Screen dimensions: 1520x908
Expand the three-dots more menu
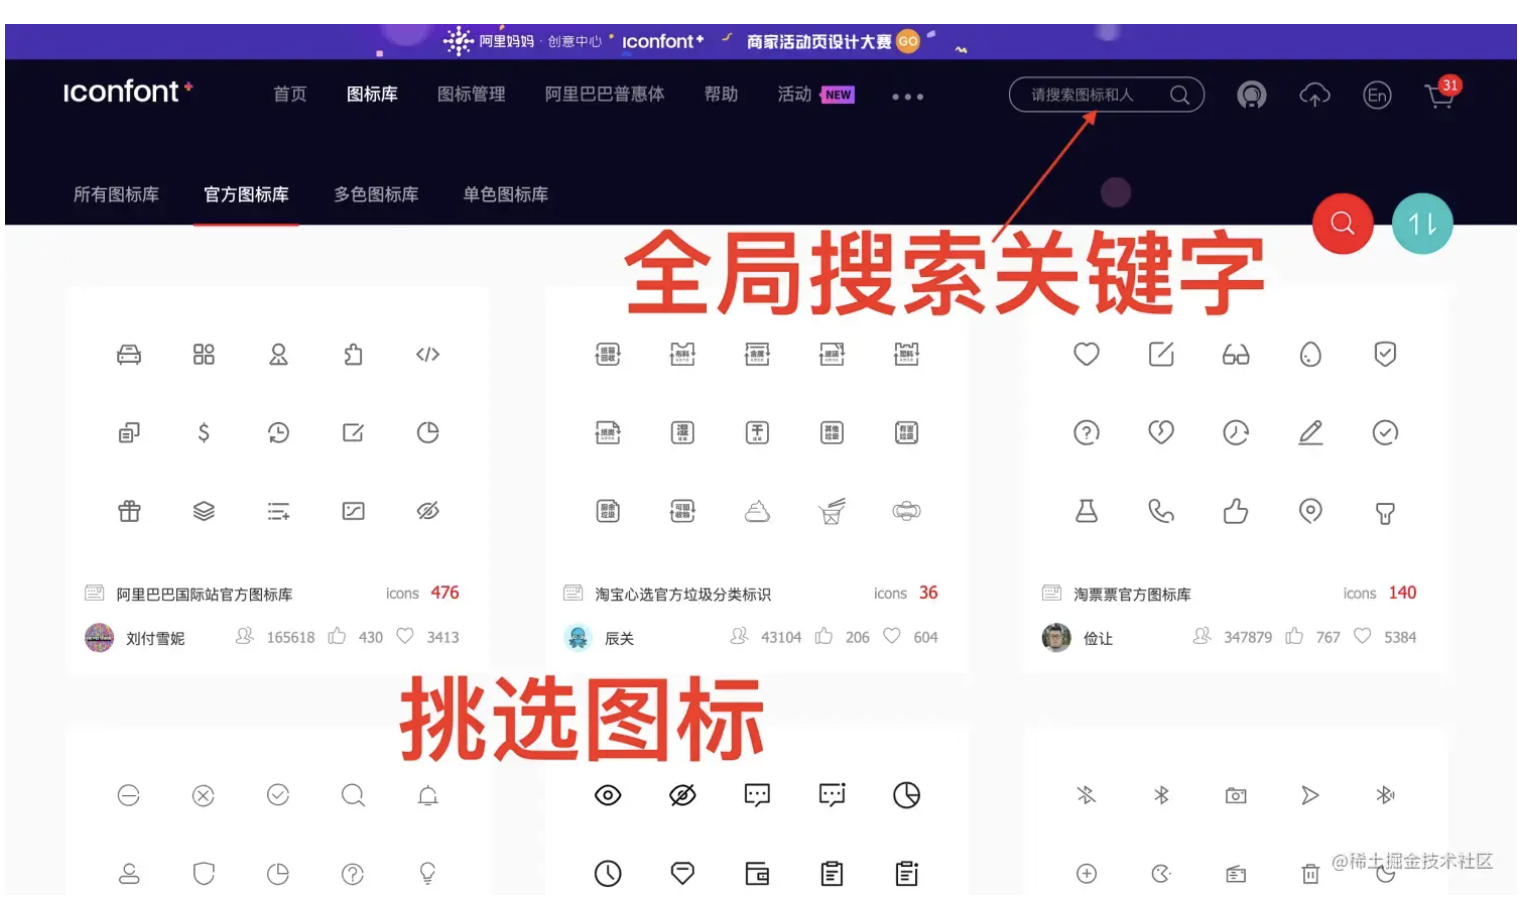pos(907,97)
